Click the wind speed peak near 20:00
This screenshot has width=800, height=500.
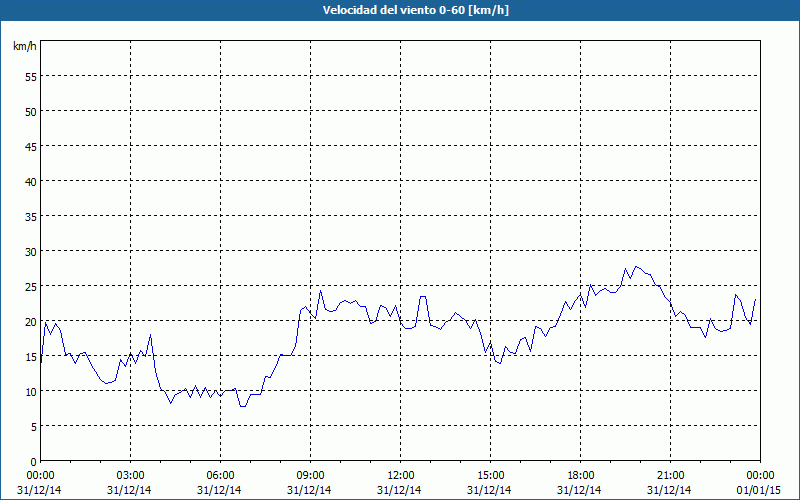point(635,266)
